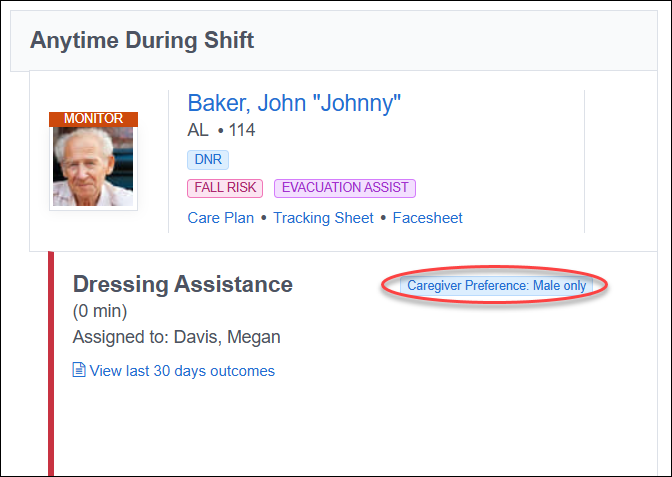
Task: Open View last 30 days outcomes
Action: coord(182,371)
